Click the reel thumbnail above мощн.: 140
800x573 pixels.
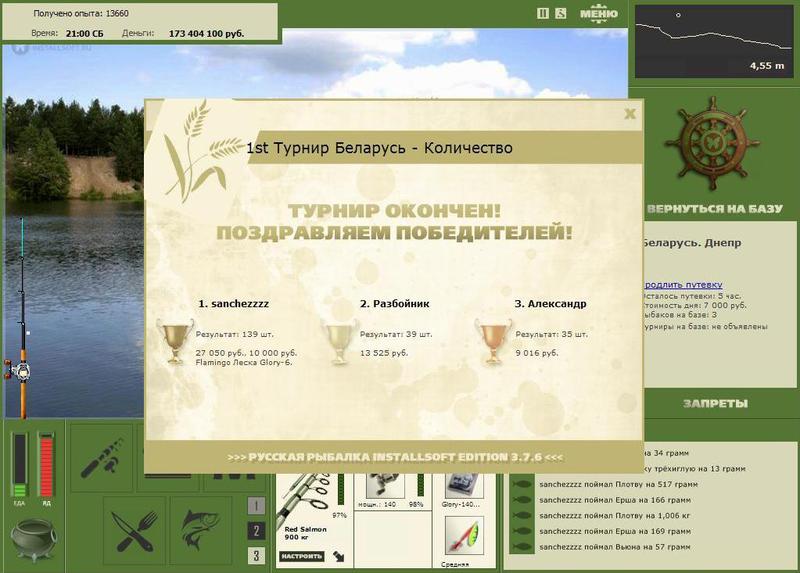point(385,485)
